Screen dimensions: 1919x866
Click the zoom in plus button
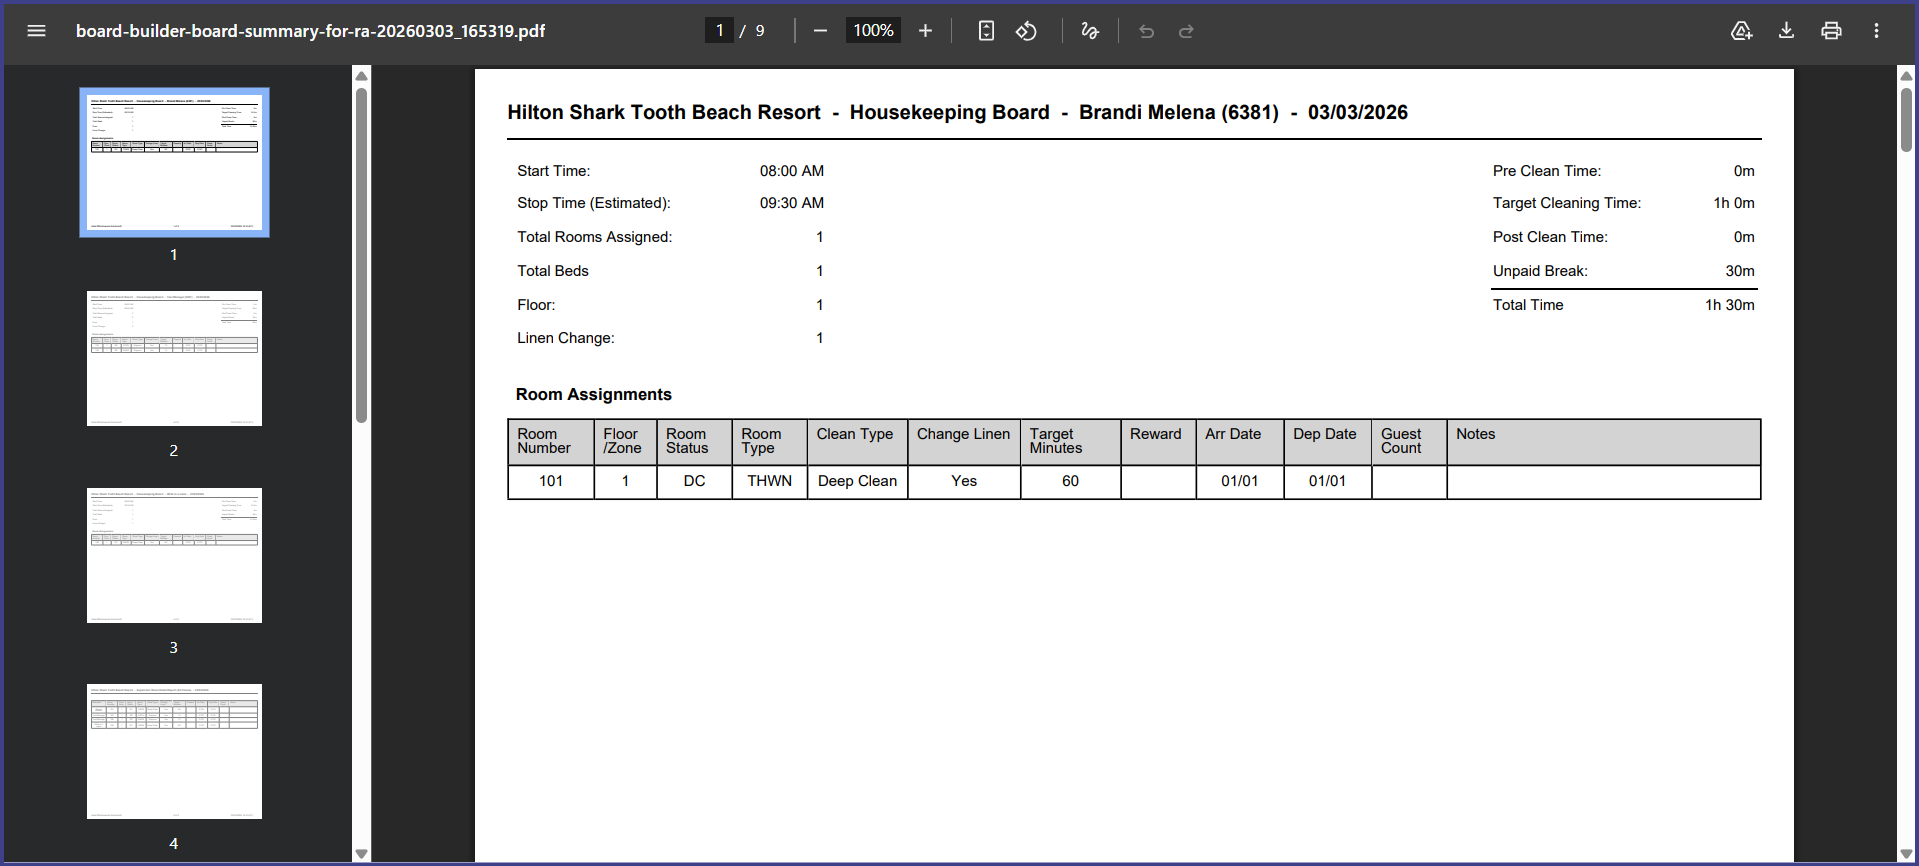[925, 31]
